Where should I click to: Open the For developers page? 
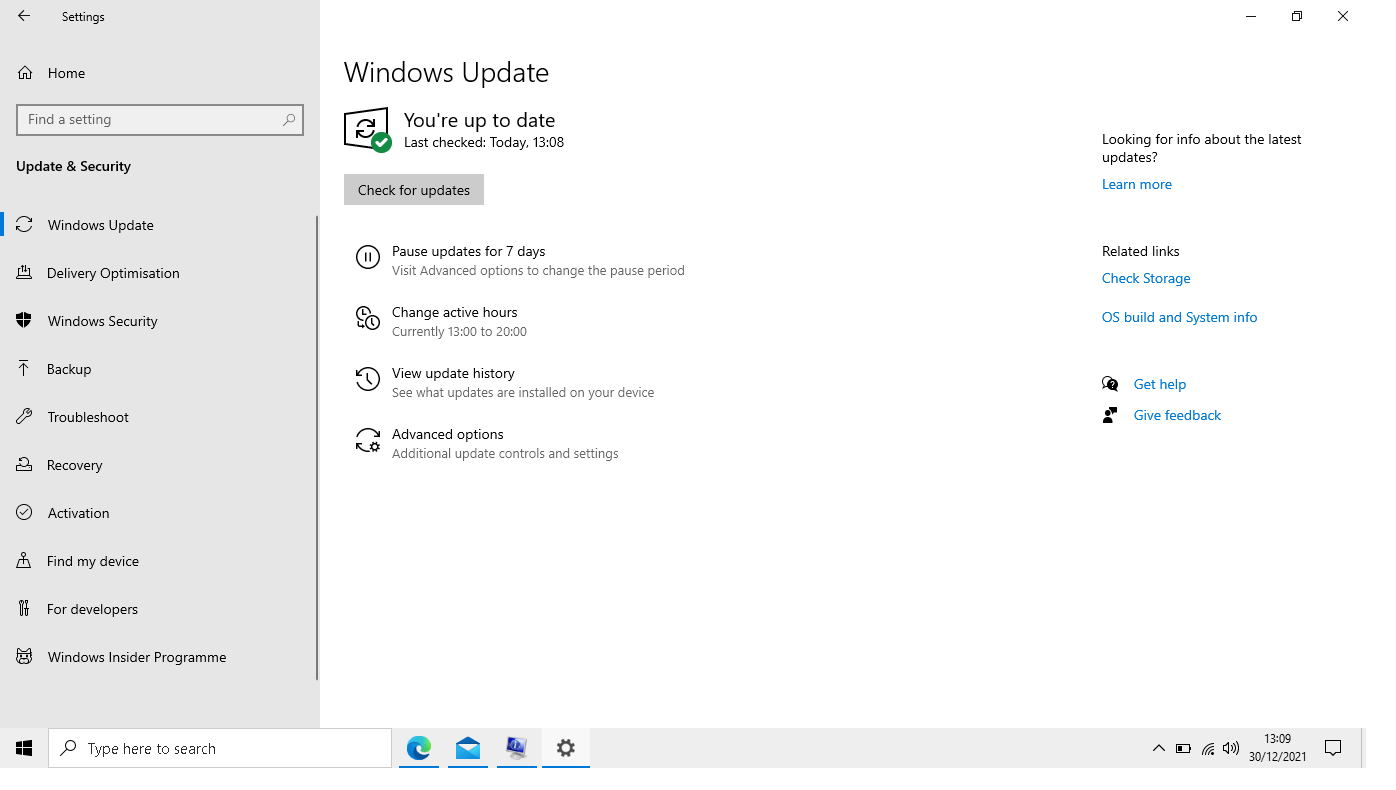coord(93,609)
